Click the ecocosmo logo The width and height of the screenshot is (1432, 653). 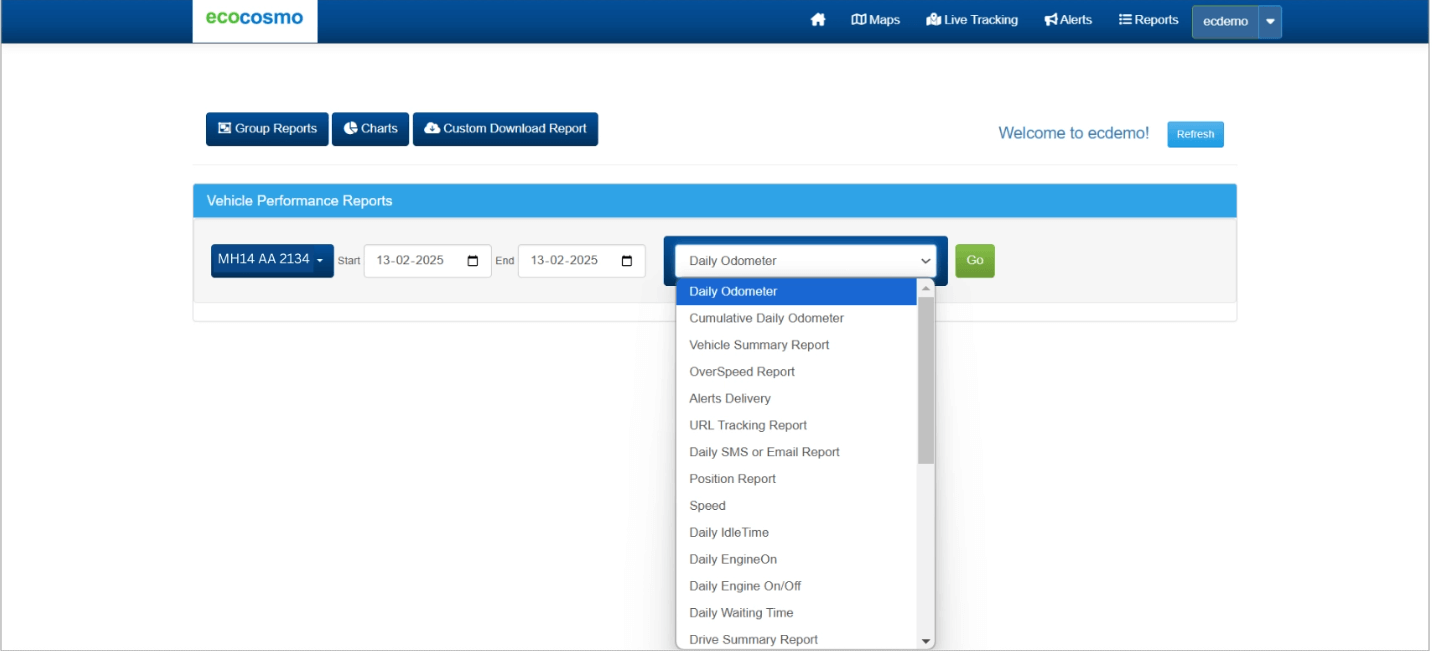[x=254, y=18]
